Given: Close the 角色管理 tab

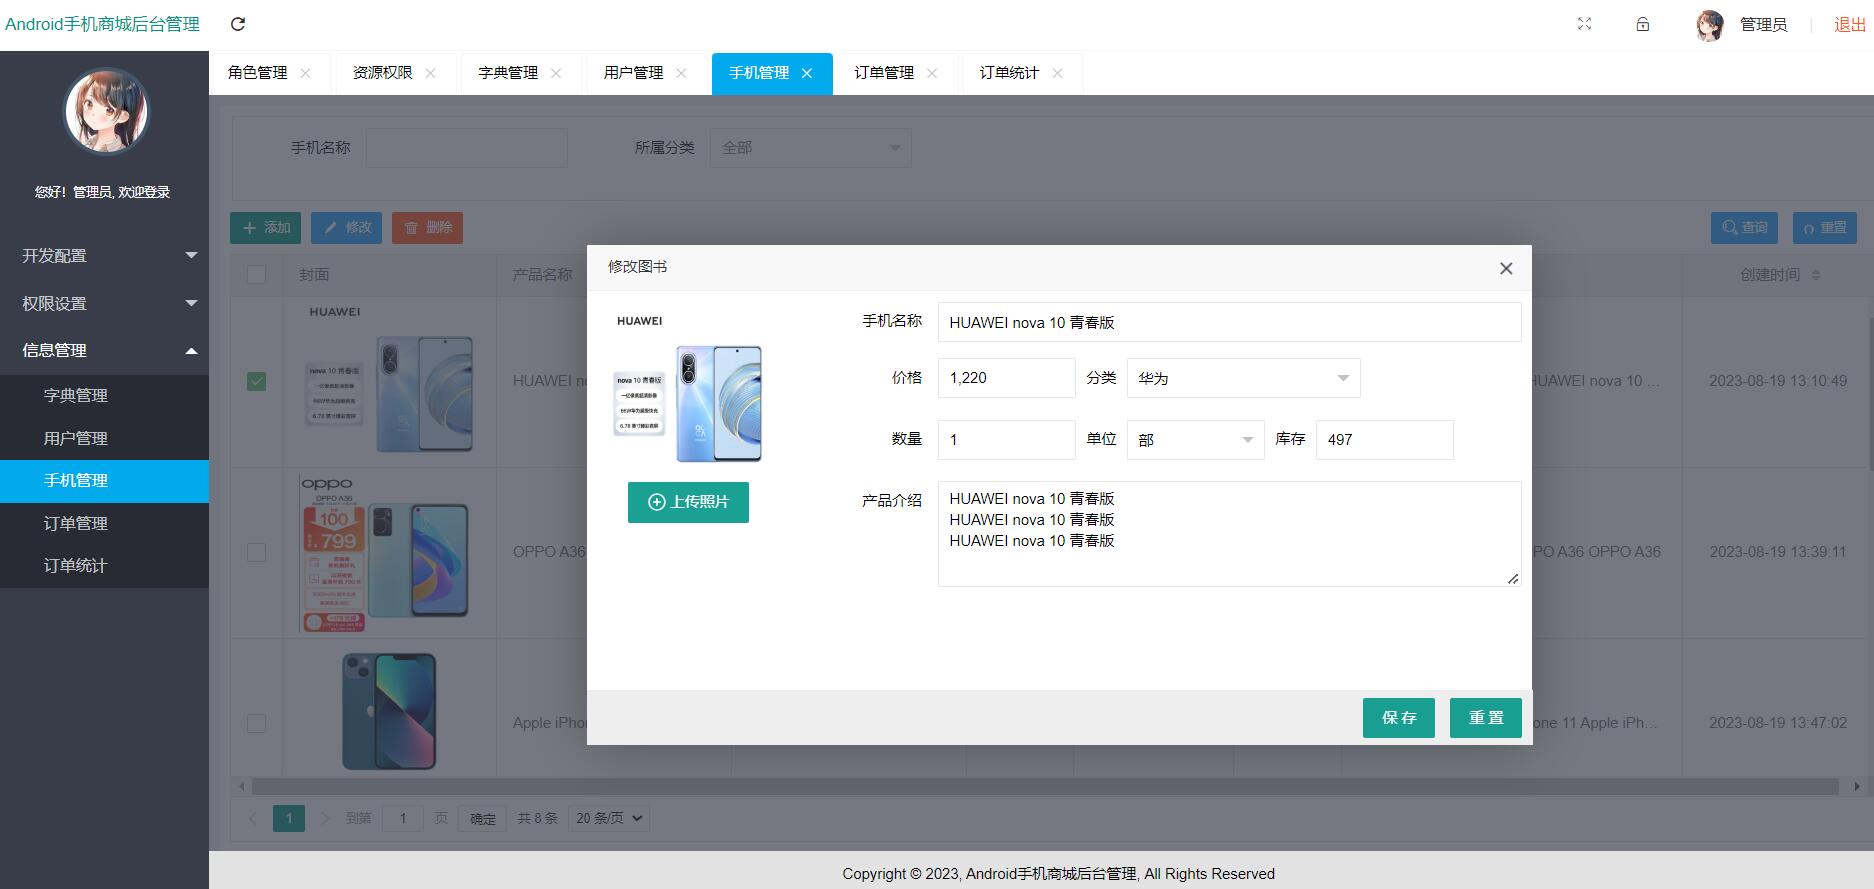Looking at the screenshot, I should (305, 73).
